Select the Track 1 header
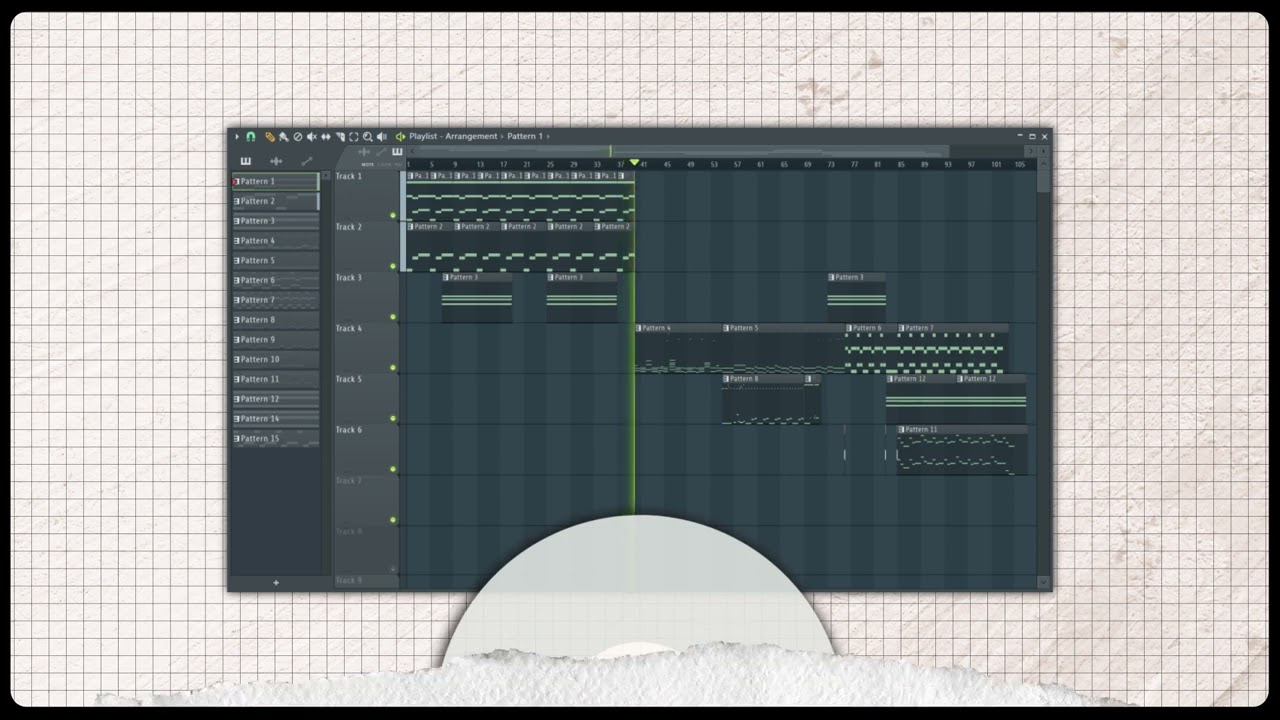Viewport: 1280px width, 720px height. (x=366, y=195)
